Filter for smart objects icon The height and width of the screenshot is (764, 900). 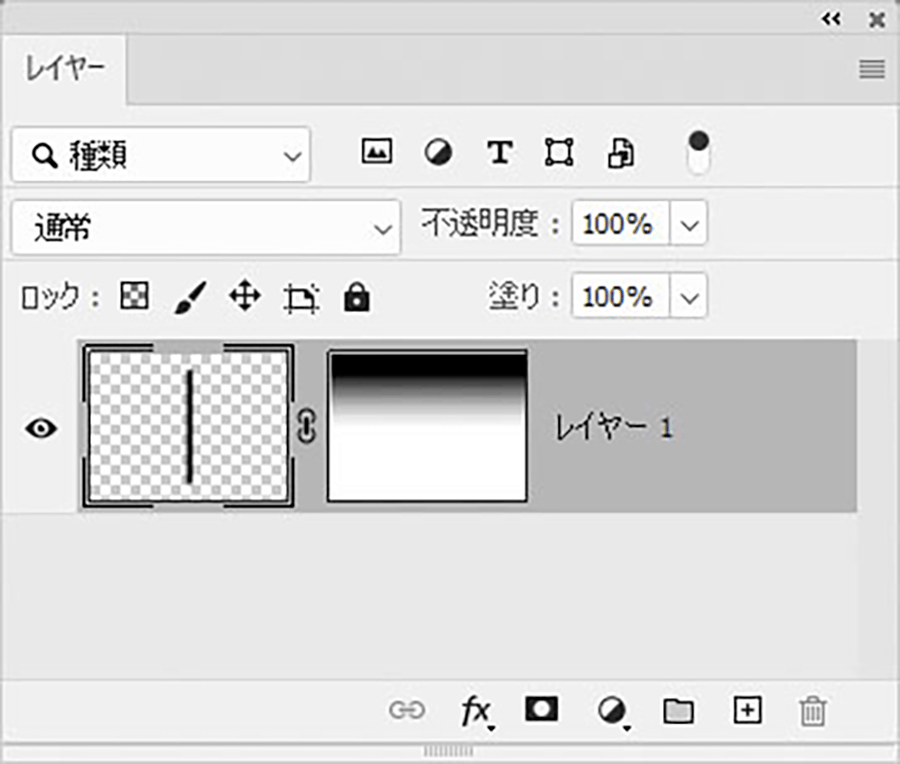point(620,153)
